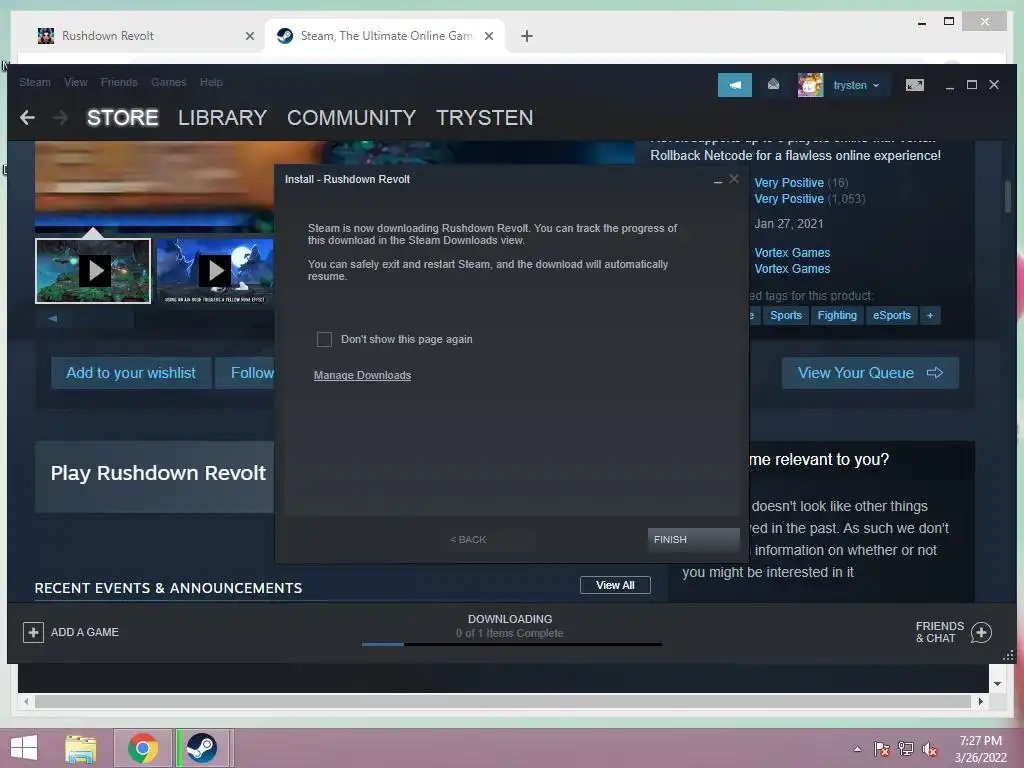Close the Install - Rushdown Revolt dialog
The width and height of the screenshot is (1024, 768).
pos(734,179)
